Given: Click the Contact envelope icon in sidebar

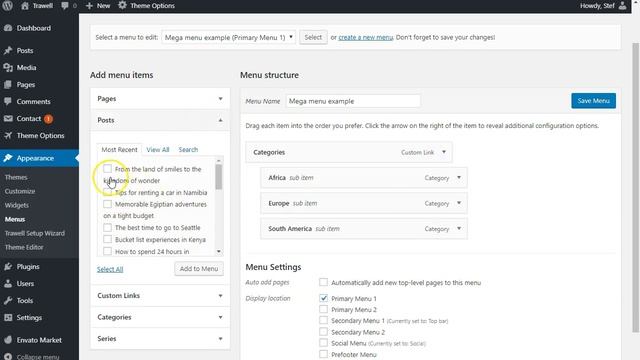Looking at the screenshot, I should pyautogui.click(x=8, y=119).
